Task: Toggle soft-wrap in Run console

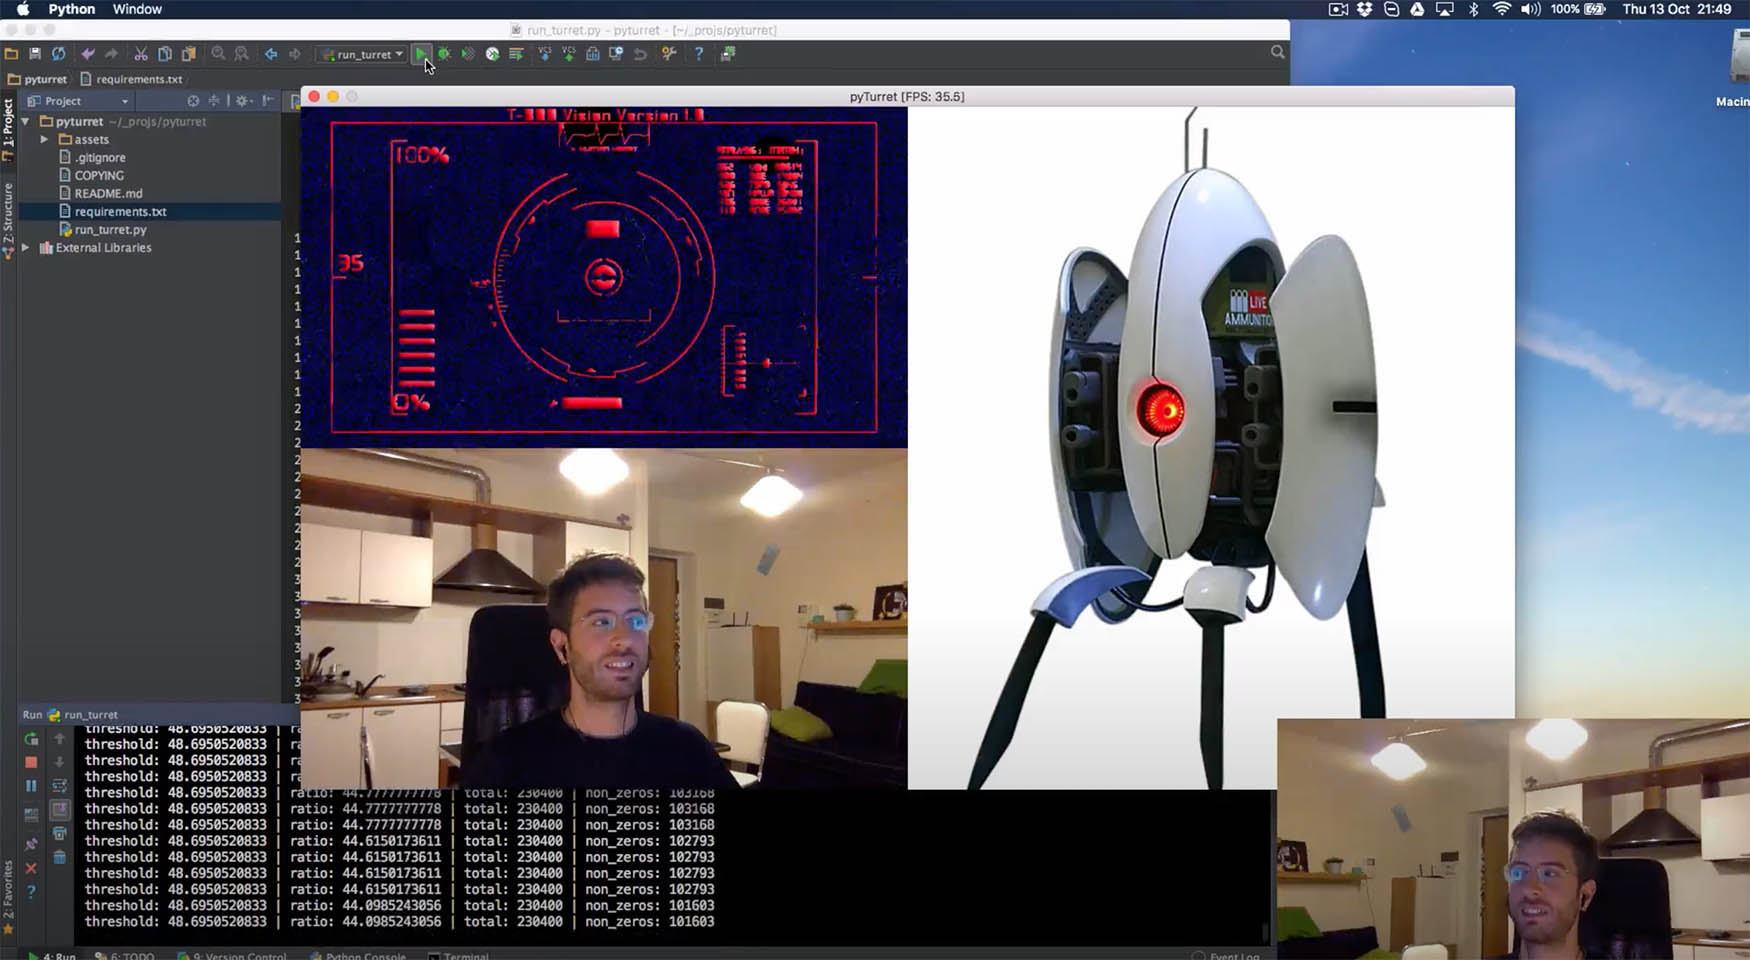Action: point(60,786)
